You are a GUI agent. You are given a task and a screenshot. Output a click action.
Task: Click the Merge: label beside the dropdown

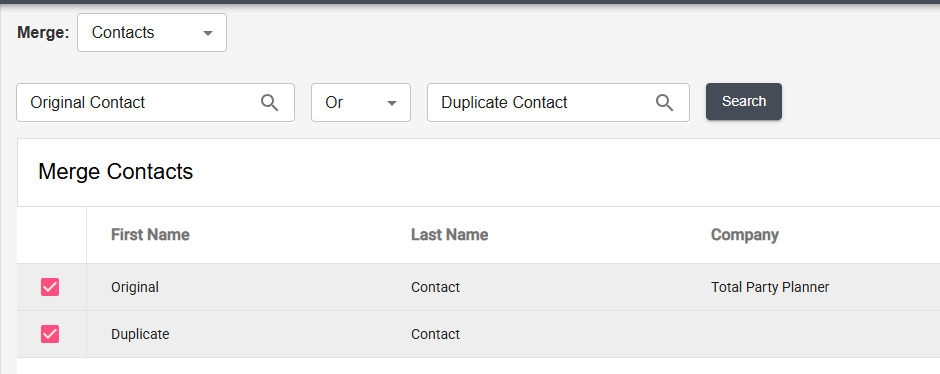(43, 32)
